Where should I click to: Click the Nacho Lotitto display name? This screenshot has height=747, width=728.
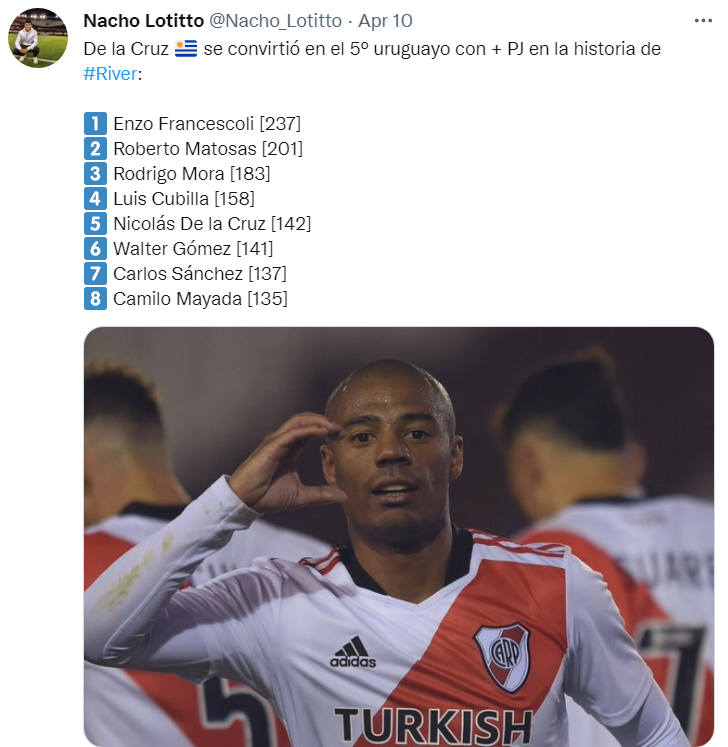143,20
